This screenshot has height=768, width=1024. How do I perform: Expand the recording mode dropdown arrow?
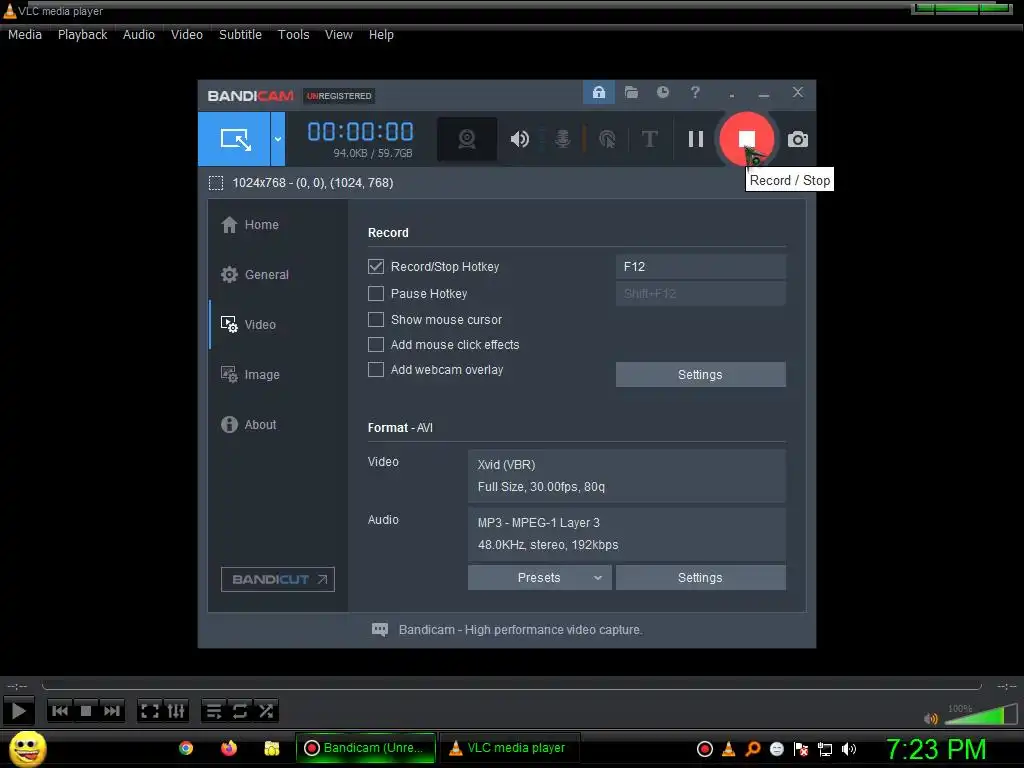pos(278,138)
